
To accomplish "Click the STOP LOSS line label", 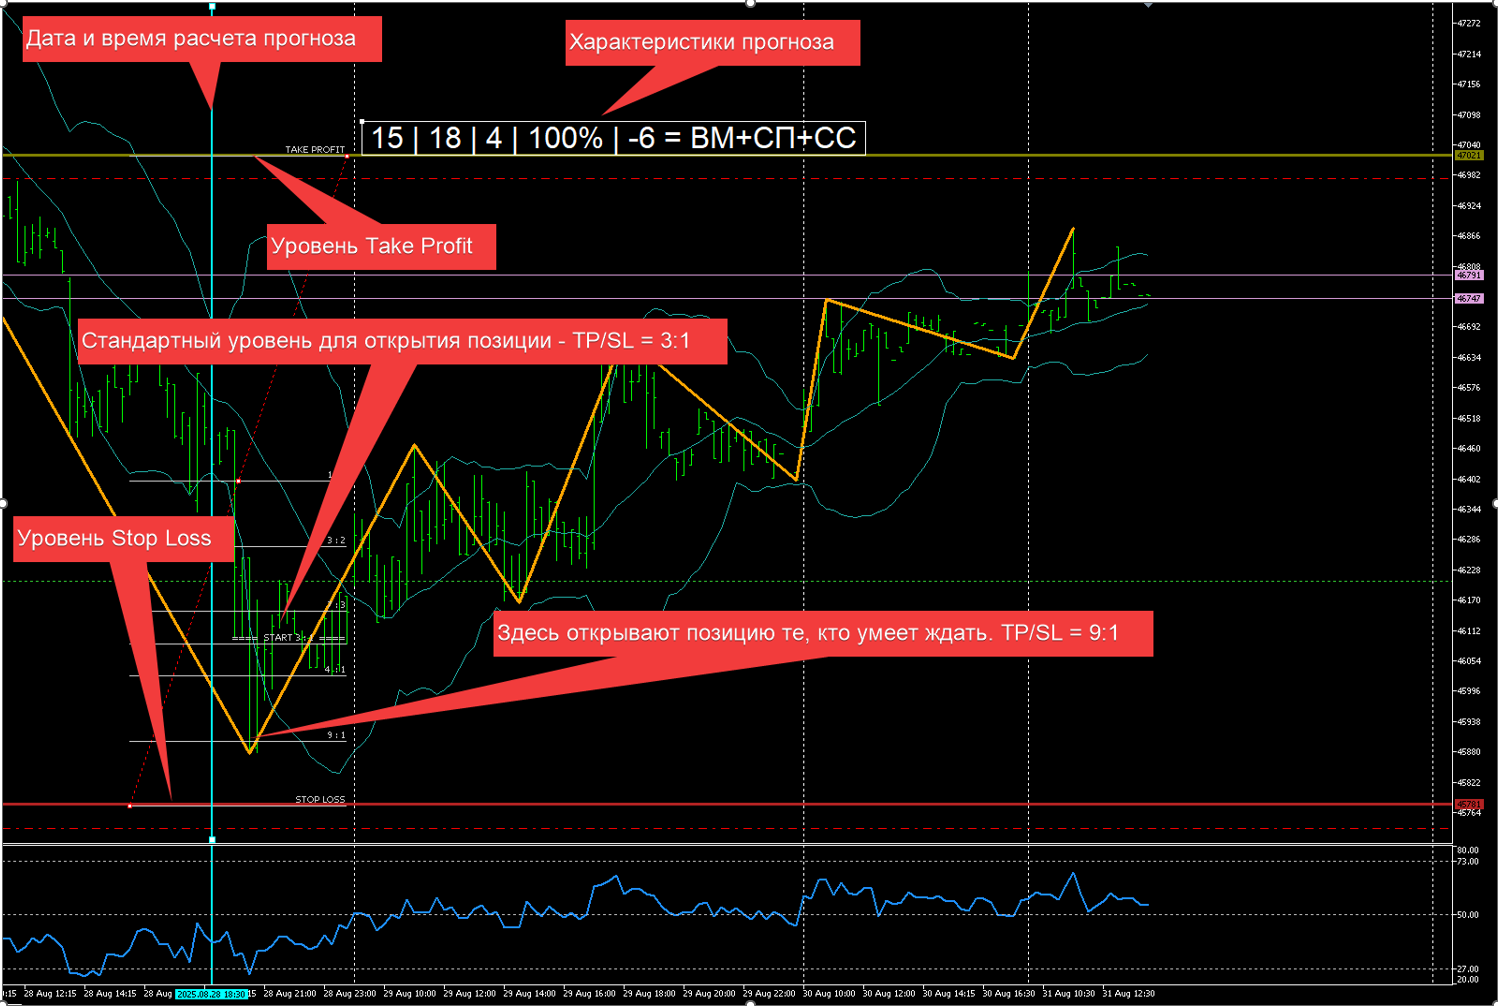I will pyautogui.click(x=319, y=799).
